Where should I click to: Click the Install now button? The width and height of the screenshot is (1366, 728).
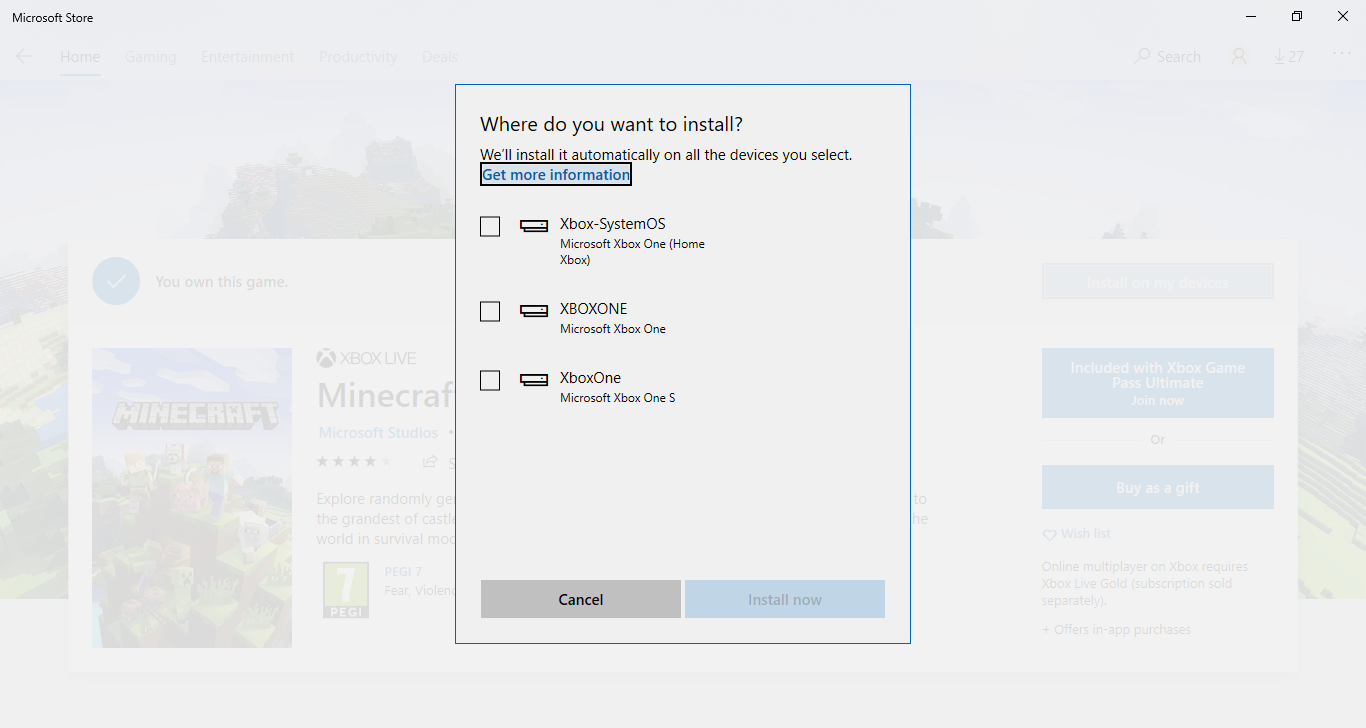[785, 599]
